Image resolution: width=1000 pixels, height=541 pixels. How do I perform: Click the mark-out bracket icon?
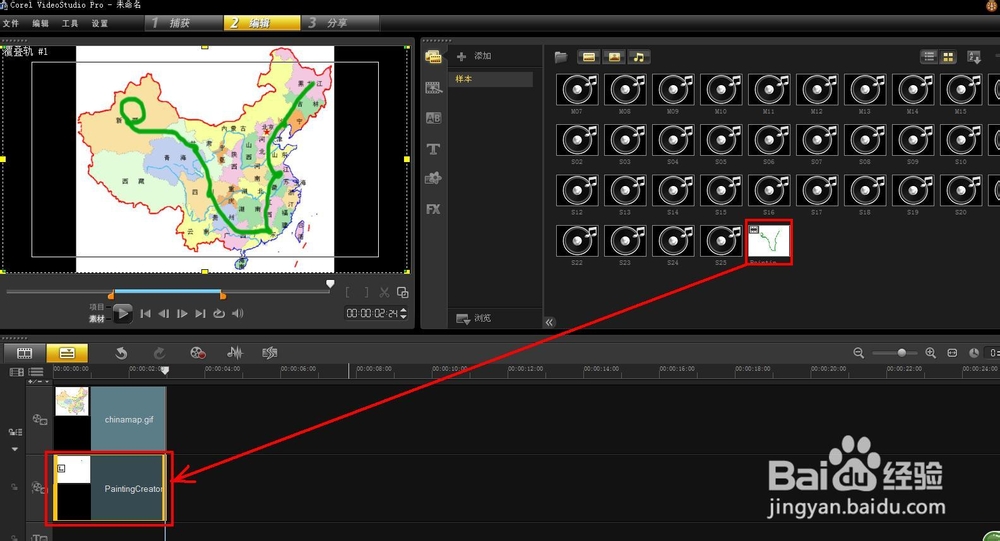click(x=366, y=292)
